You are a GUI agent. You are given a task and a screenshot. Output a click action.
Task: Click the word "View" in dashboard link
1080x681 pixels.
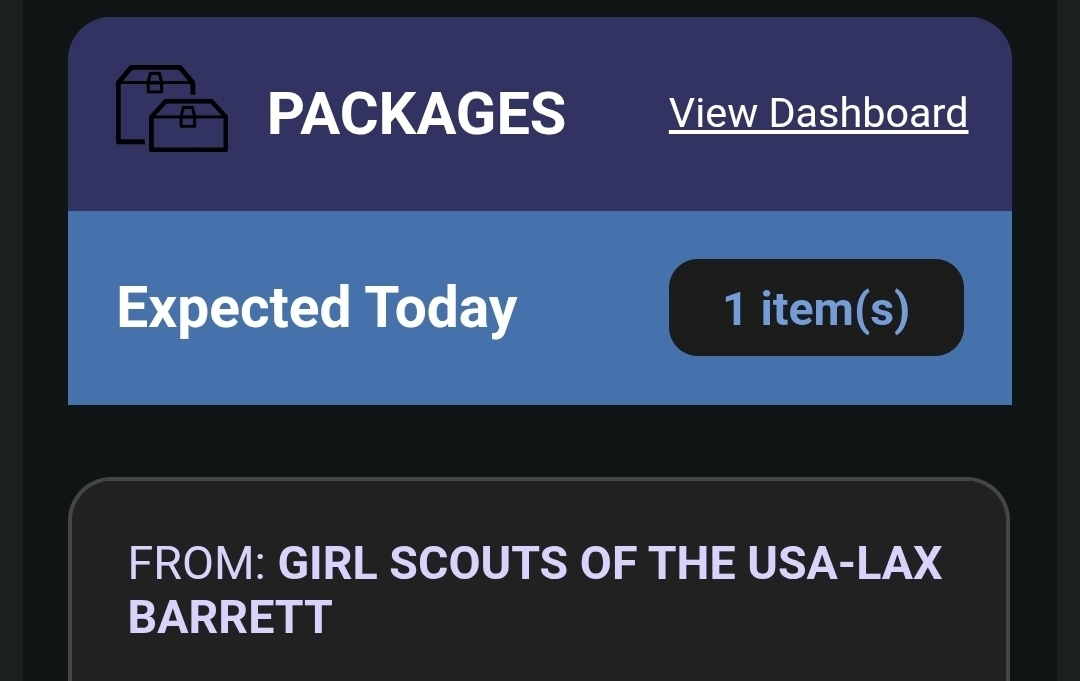coord(714,113)
